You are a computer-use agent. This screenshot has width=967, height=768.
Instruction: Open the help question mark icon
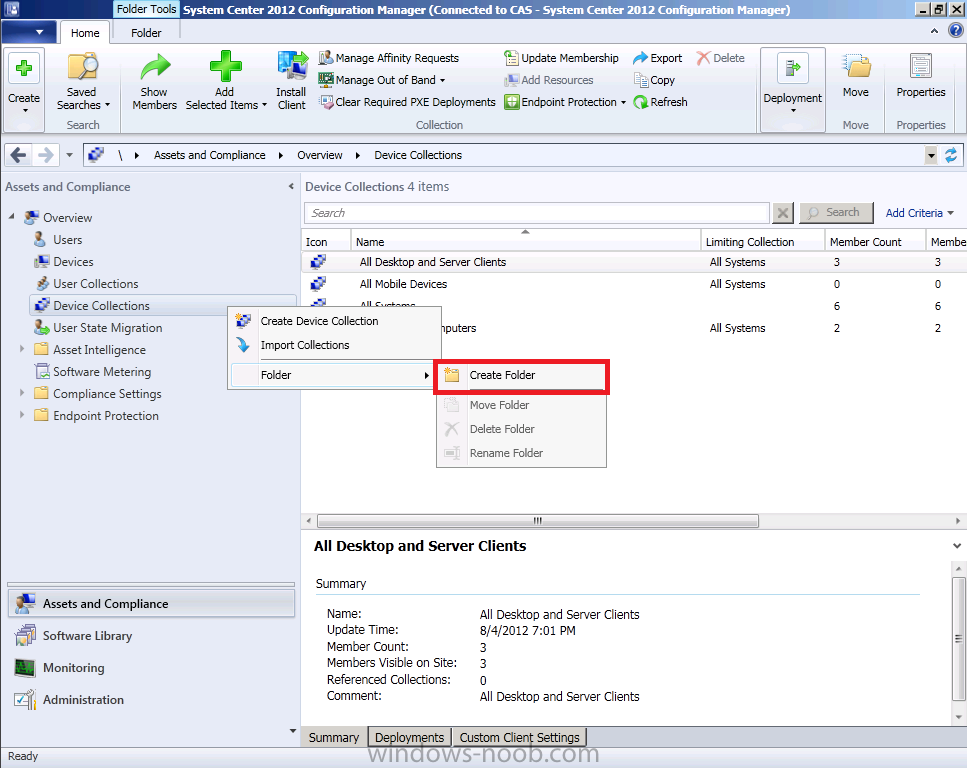(956, 30)
